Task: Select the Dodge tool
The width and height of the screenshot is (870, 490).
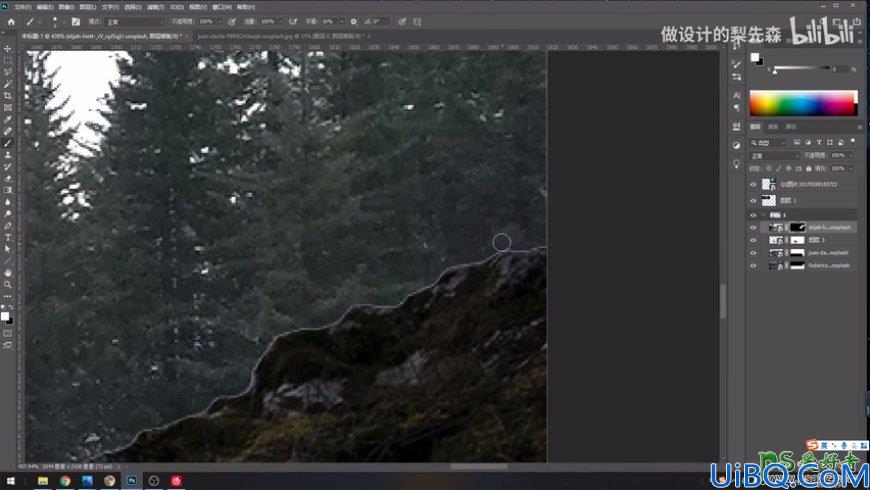Action: pyautogui.click(x=8, y=214)
